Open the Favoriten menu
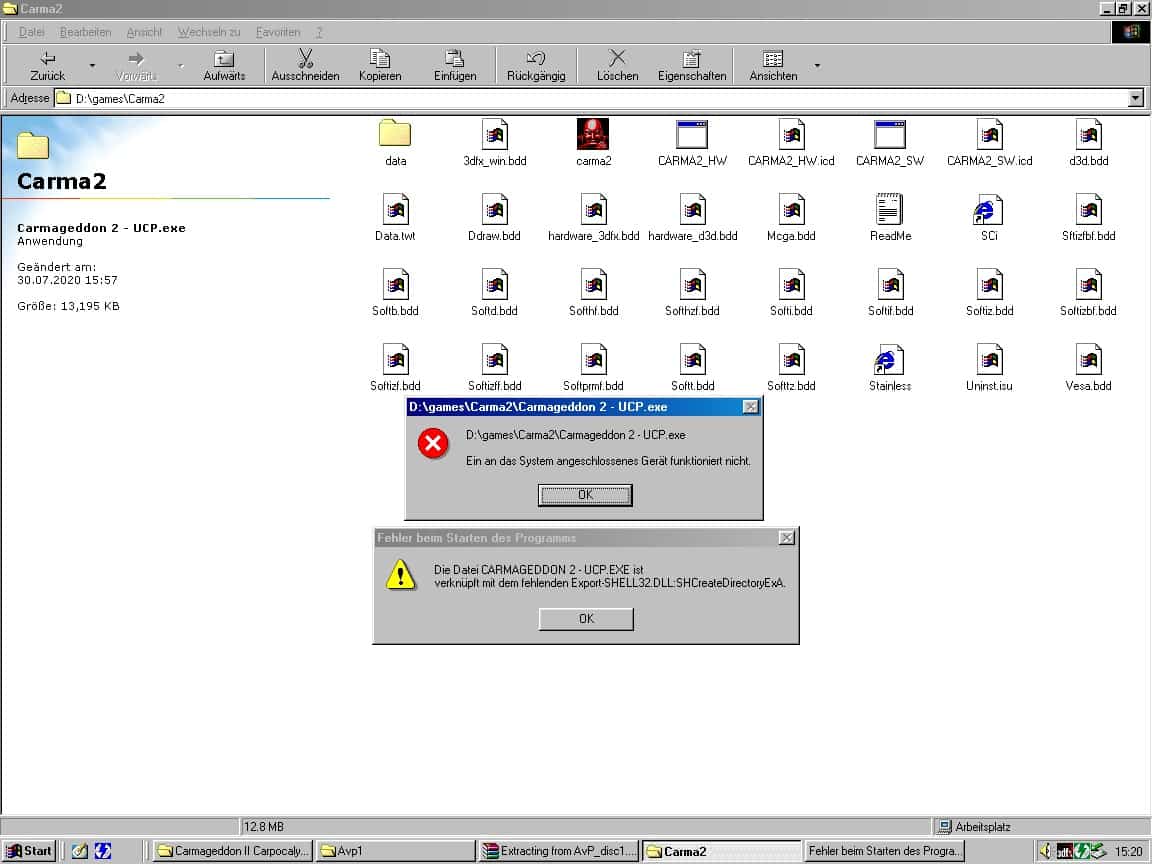 coord(278,32)
